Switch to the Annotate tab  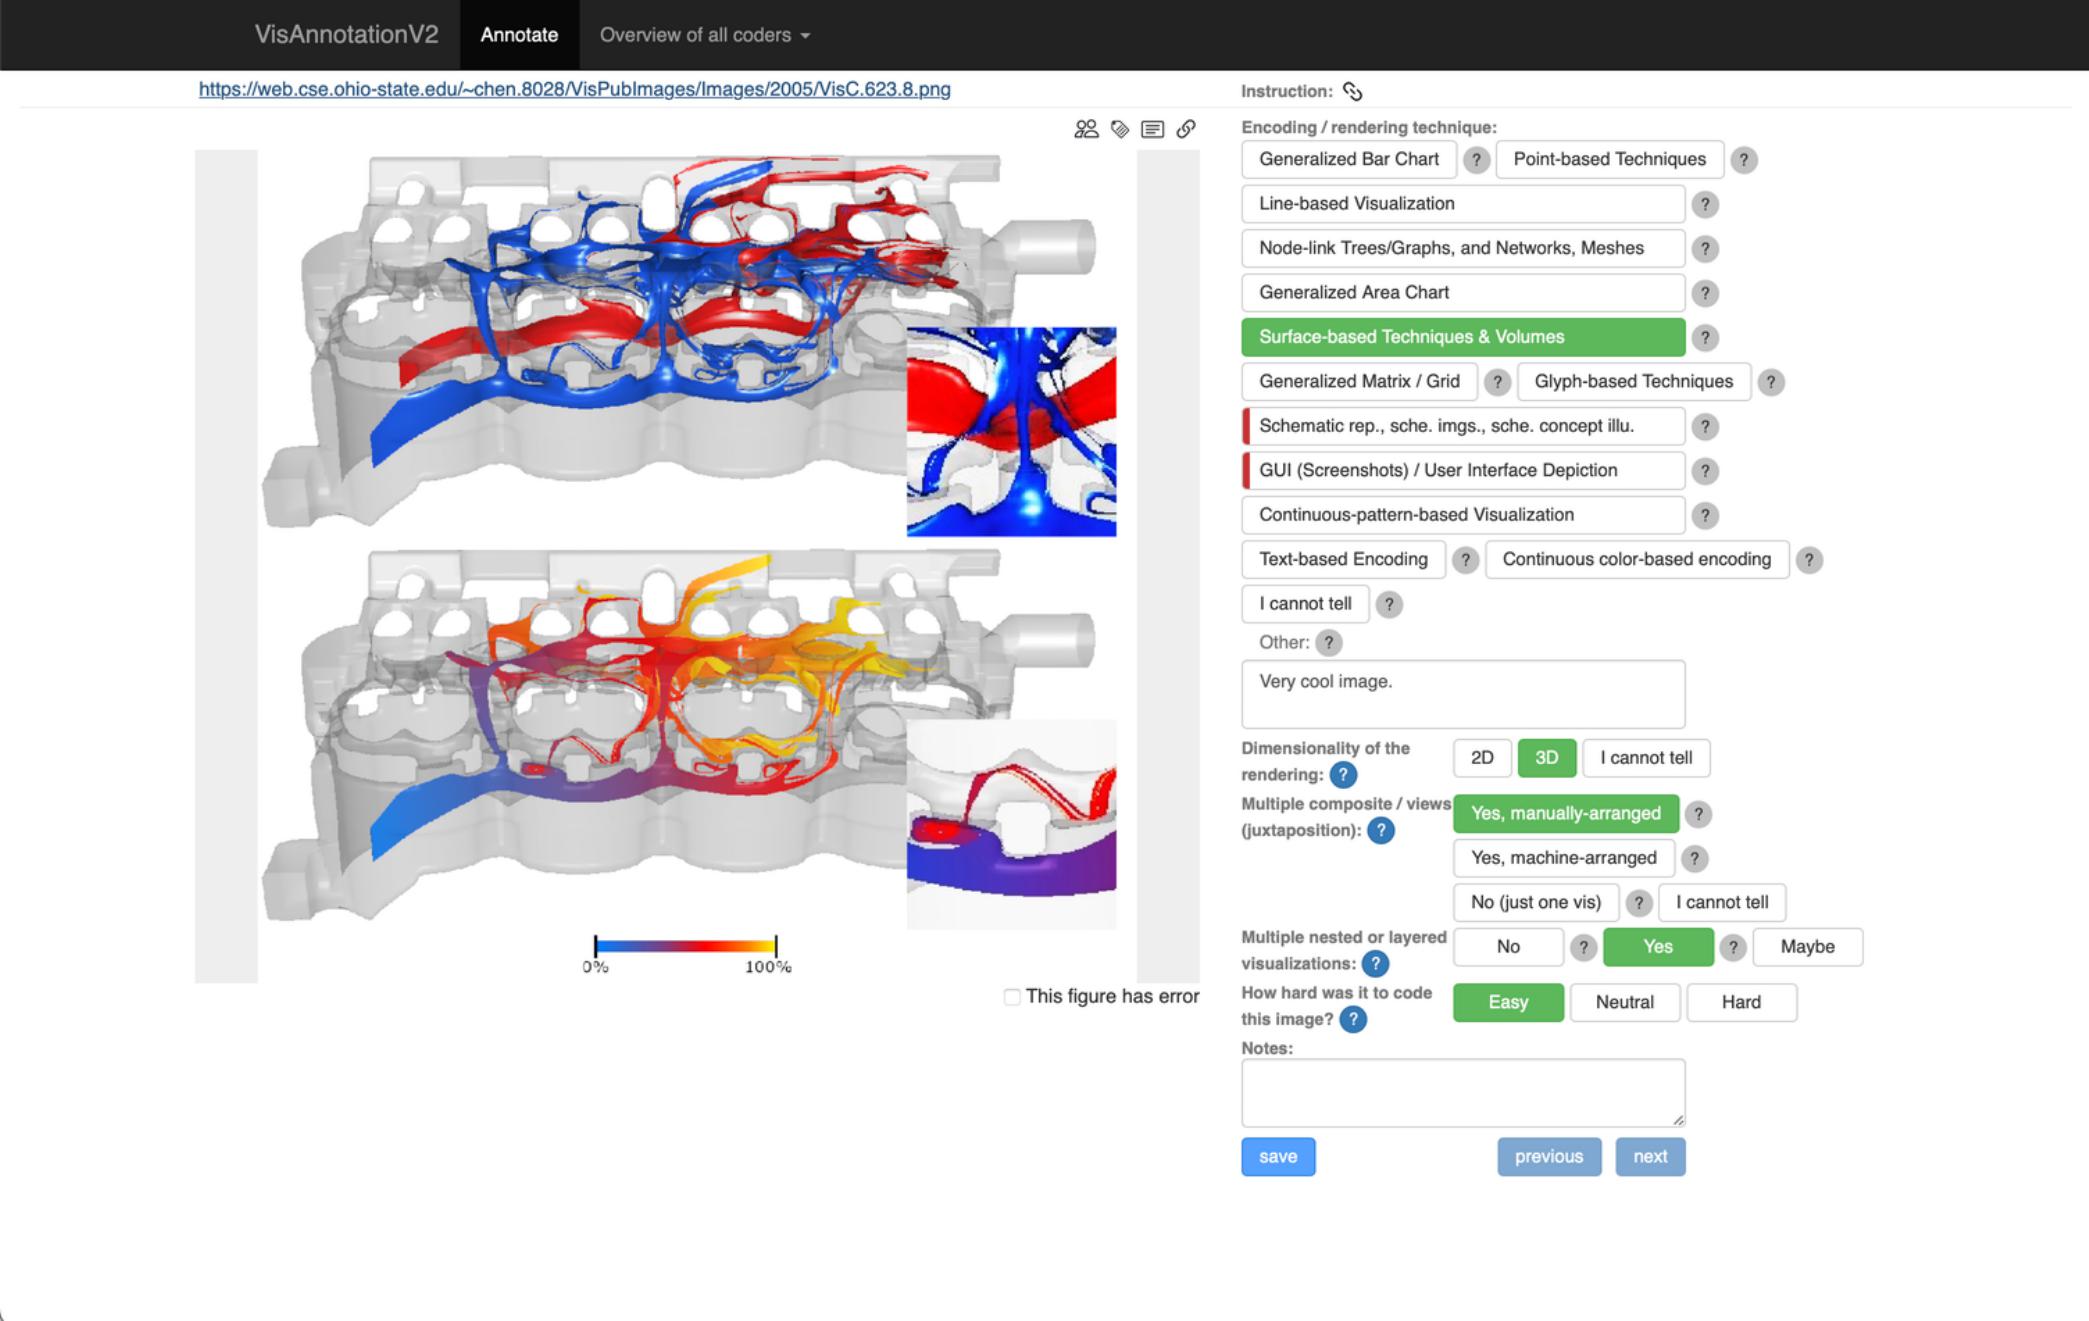pyautogui.click(x=519, y=35)
